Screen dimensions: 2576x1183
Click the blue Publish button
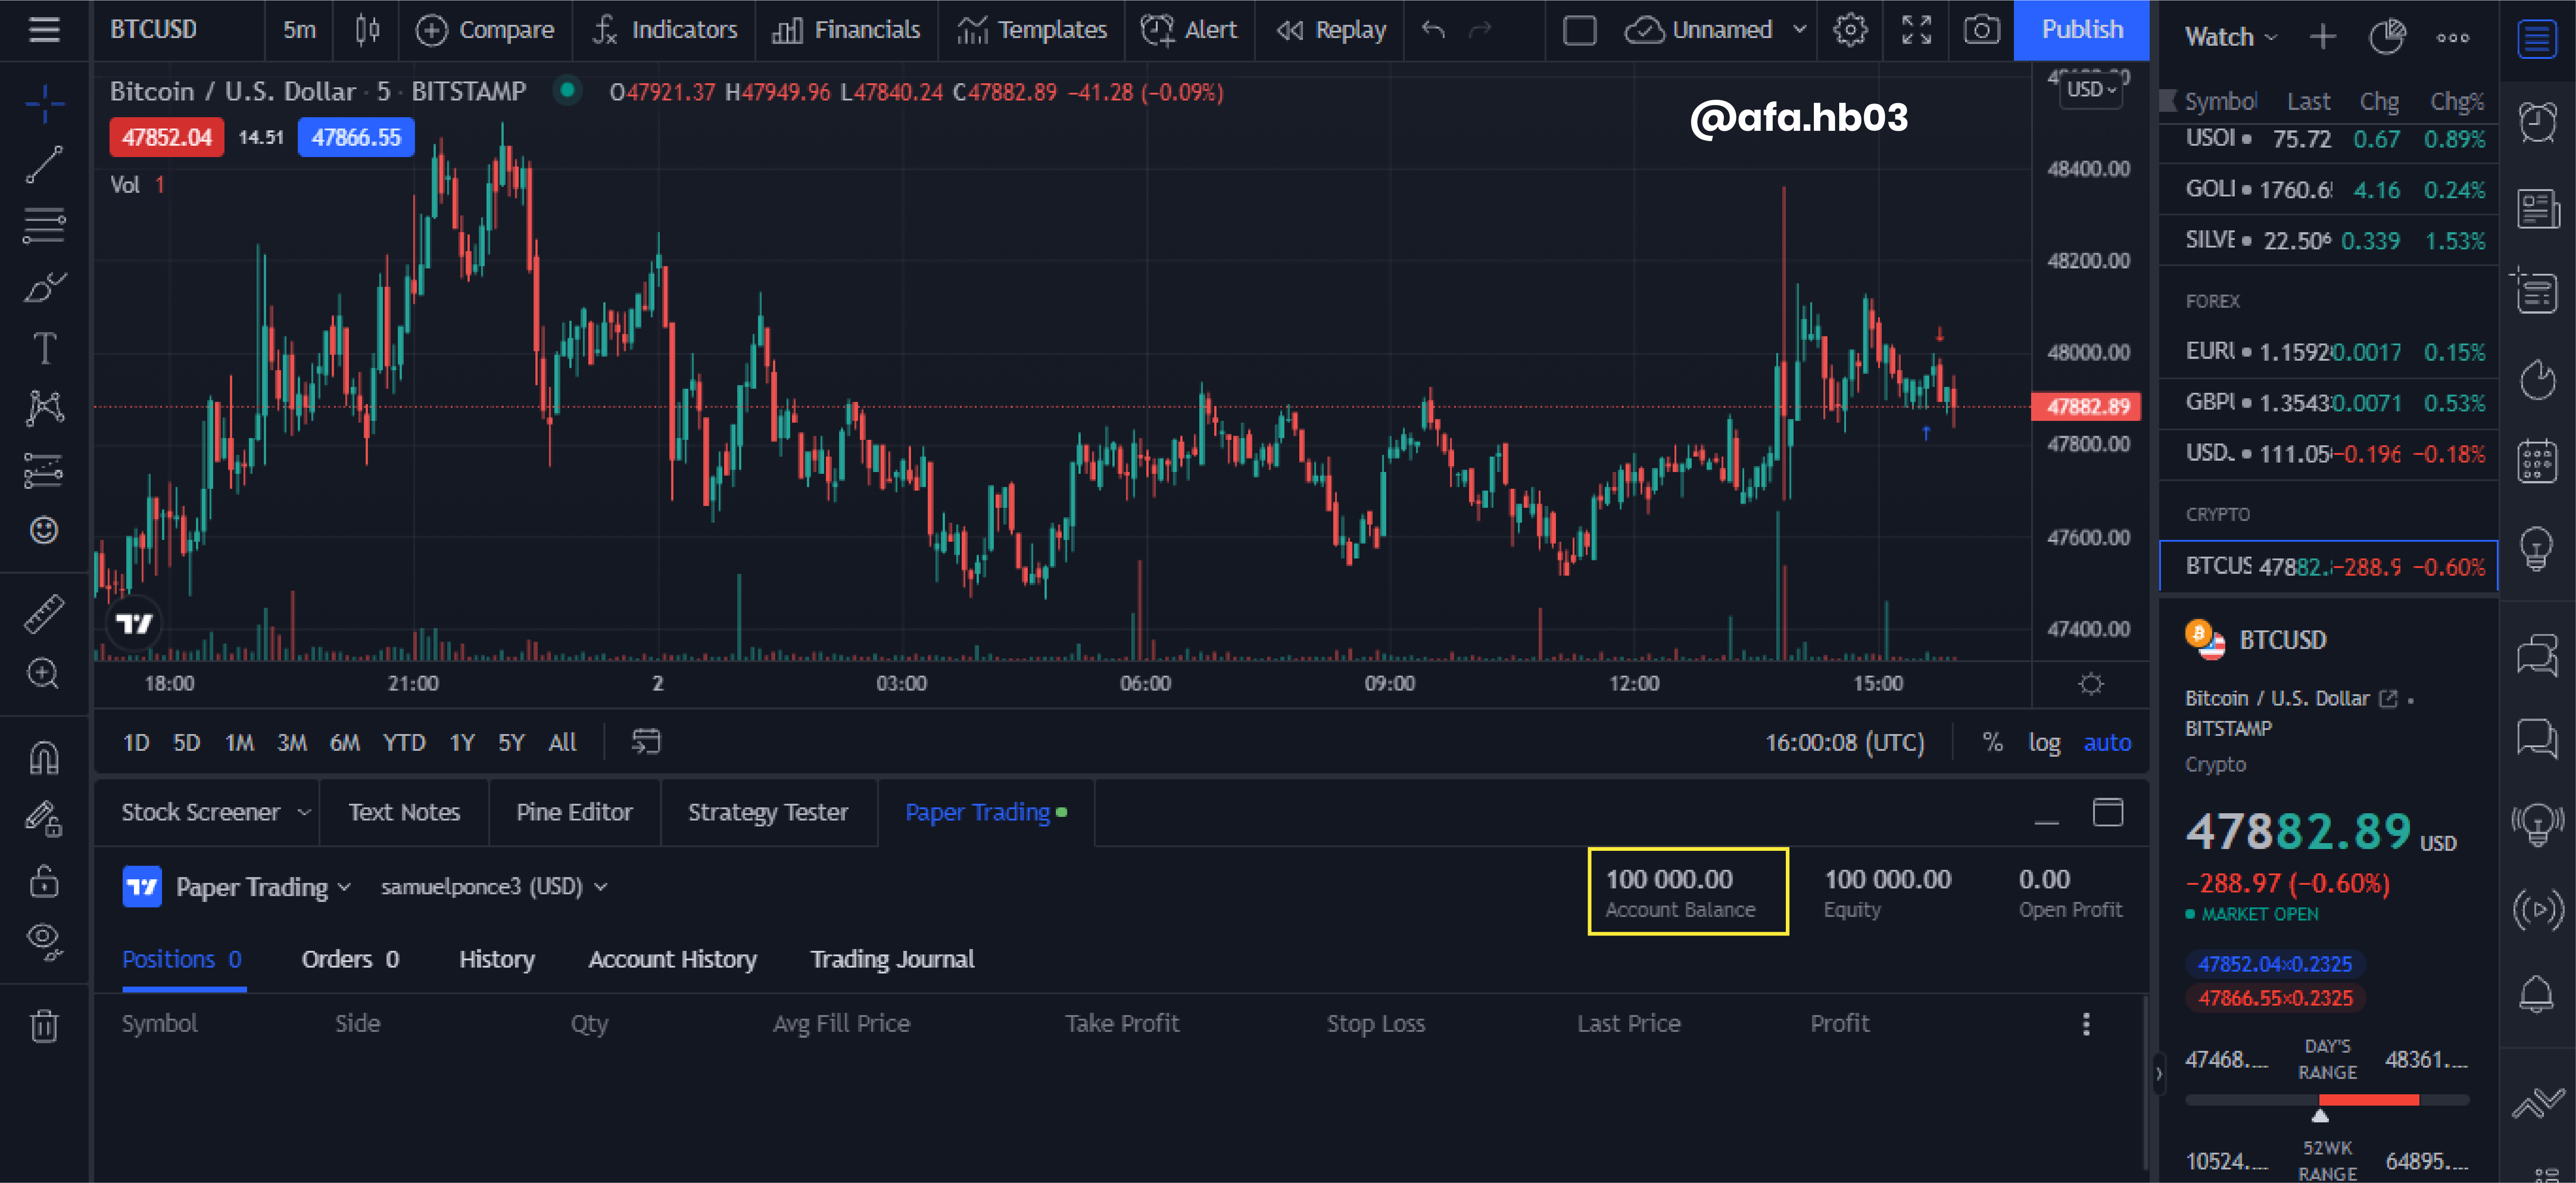coord(2081,30)
